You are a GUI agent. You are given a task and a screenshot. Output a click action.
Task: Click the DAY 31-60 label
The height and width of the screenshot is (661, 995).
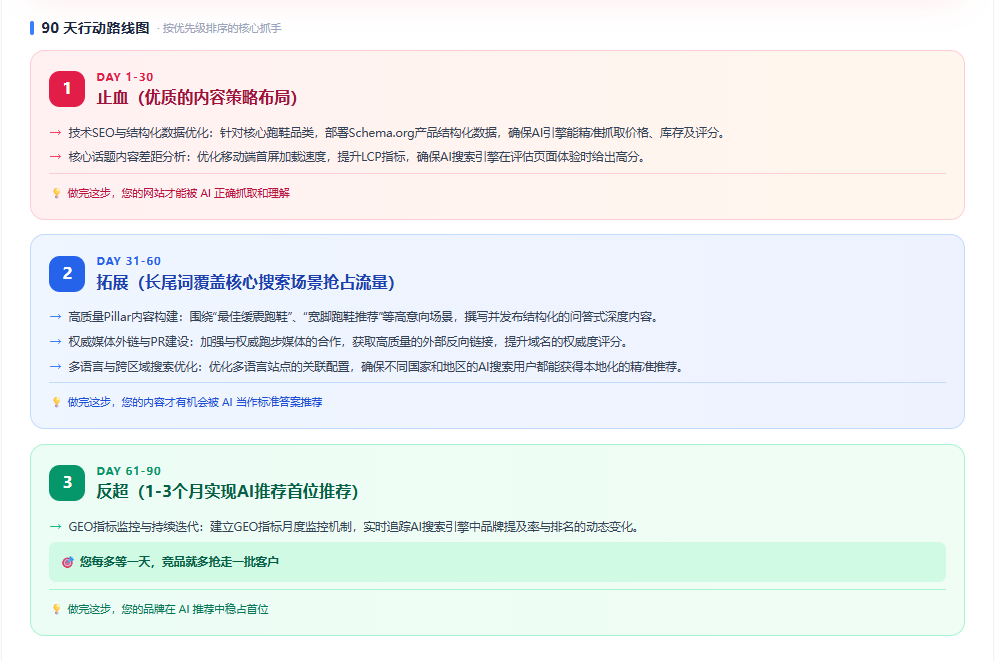(129, 261)
